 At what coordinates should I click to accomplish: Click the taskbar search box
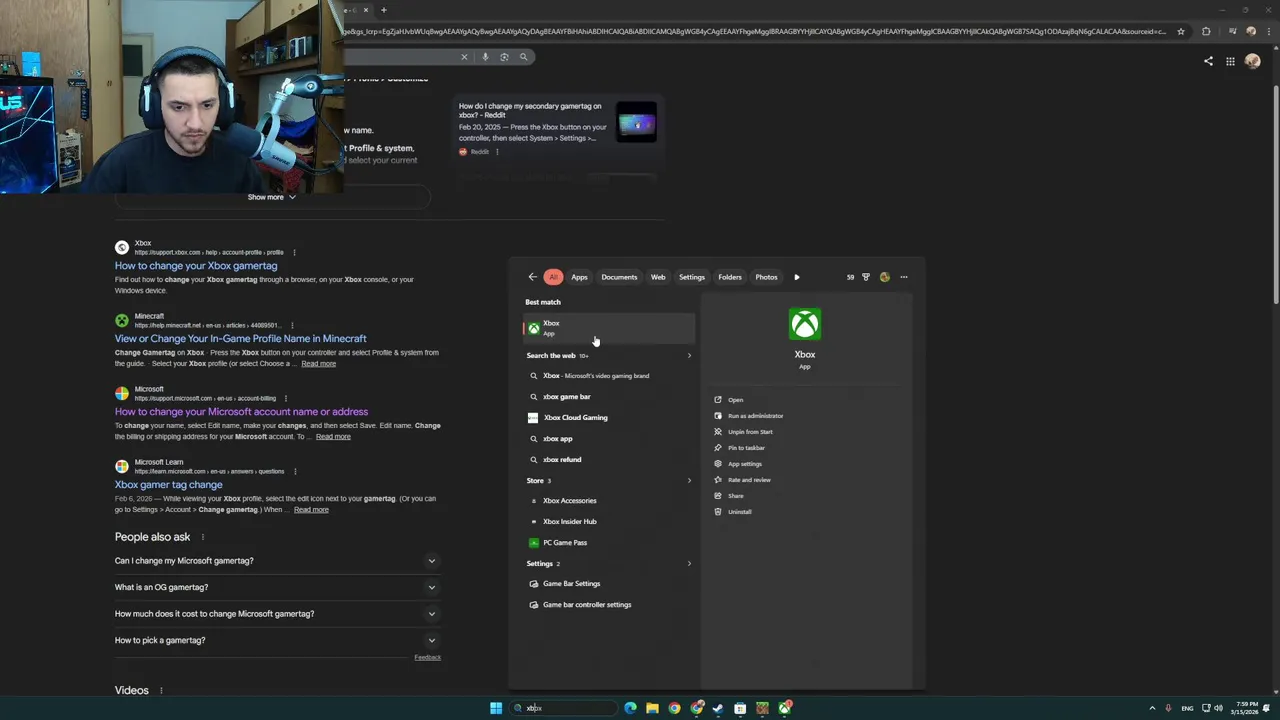pos(563,708)
